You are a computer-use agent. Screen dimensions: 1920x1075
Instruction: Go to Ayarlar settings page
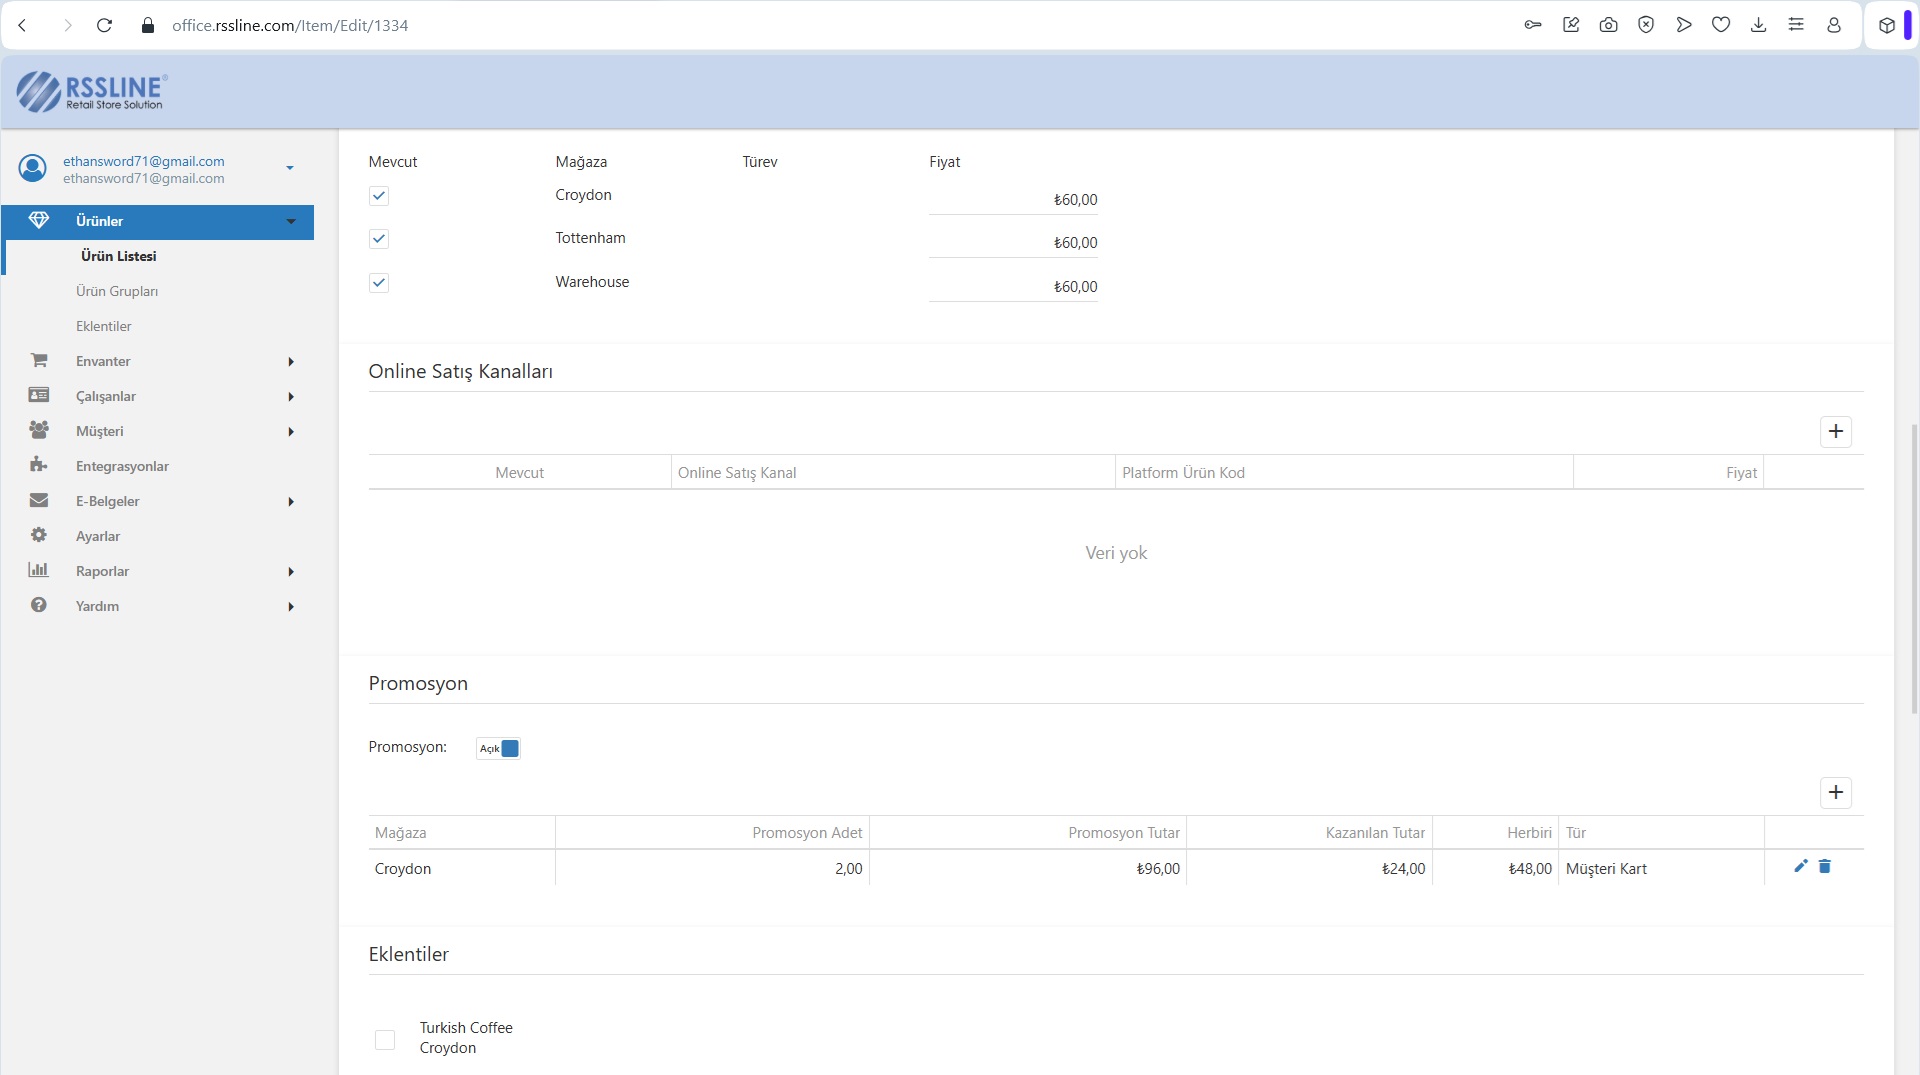[x=98, y=536]
